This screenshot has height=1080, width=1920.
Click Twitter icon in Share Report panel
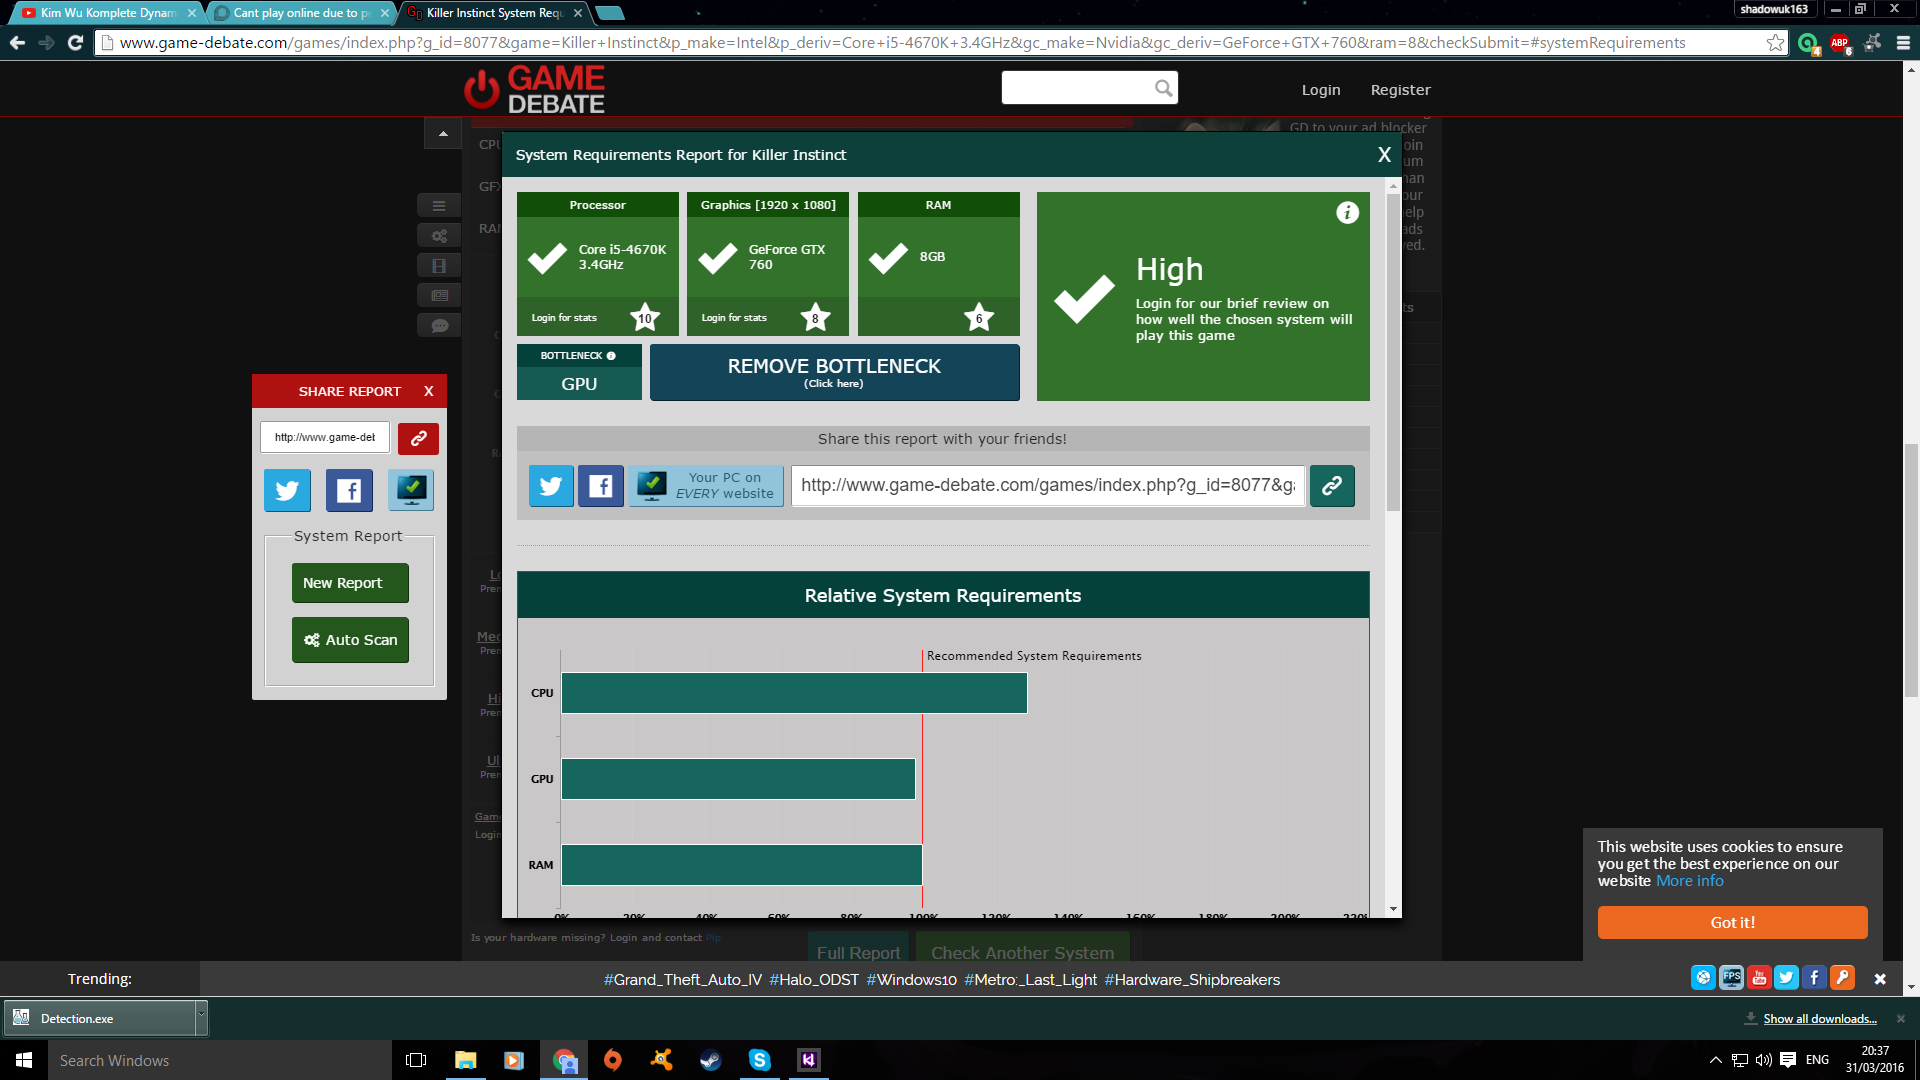pyautogui.click(x=287, y=490)
